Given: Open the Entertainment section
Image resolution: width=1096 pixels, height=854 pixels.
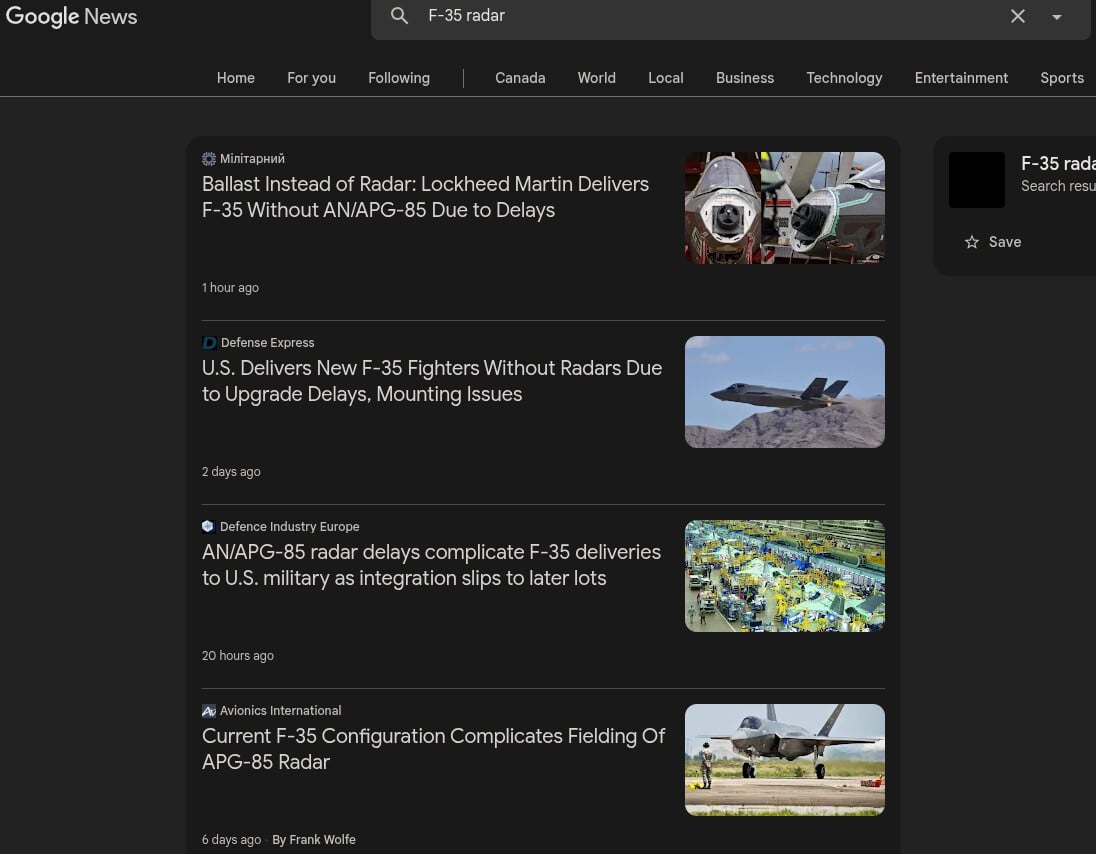Looking at the screenshot, I should click(x=961, y=78).
